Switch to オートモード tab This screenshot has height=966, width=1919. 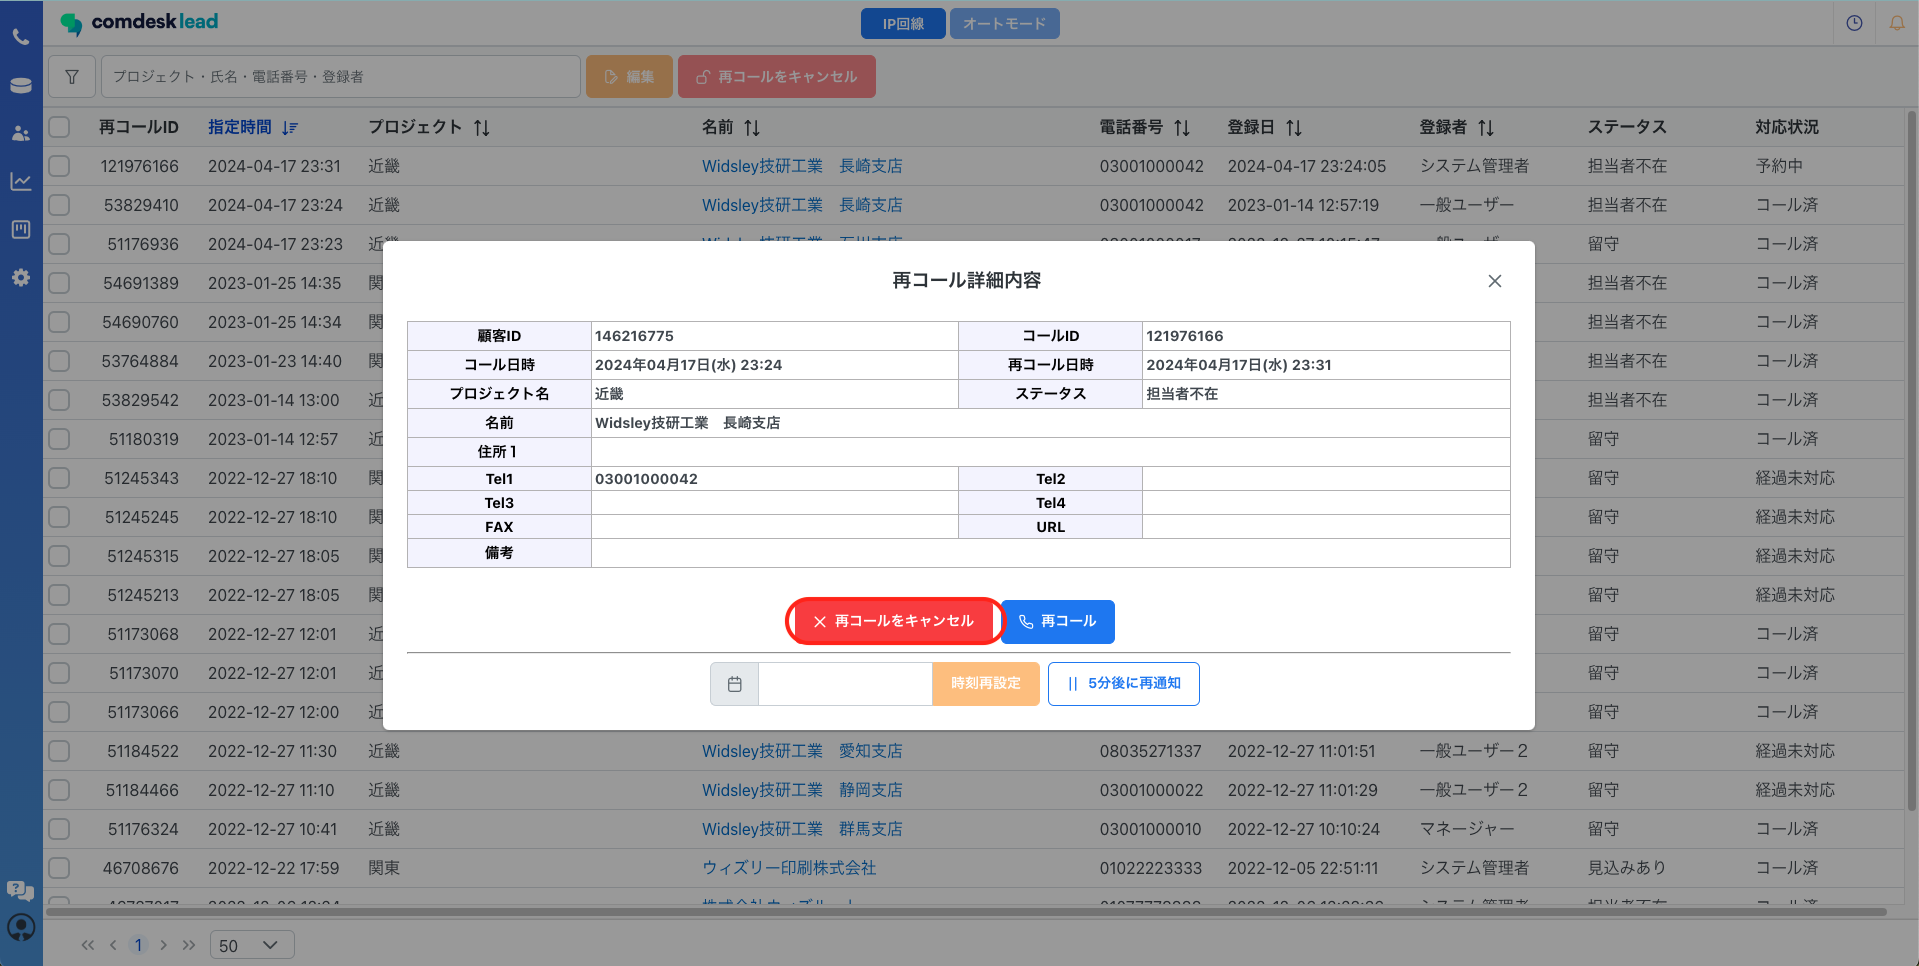tap(1004, 23)
